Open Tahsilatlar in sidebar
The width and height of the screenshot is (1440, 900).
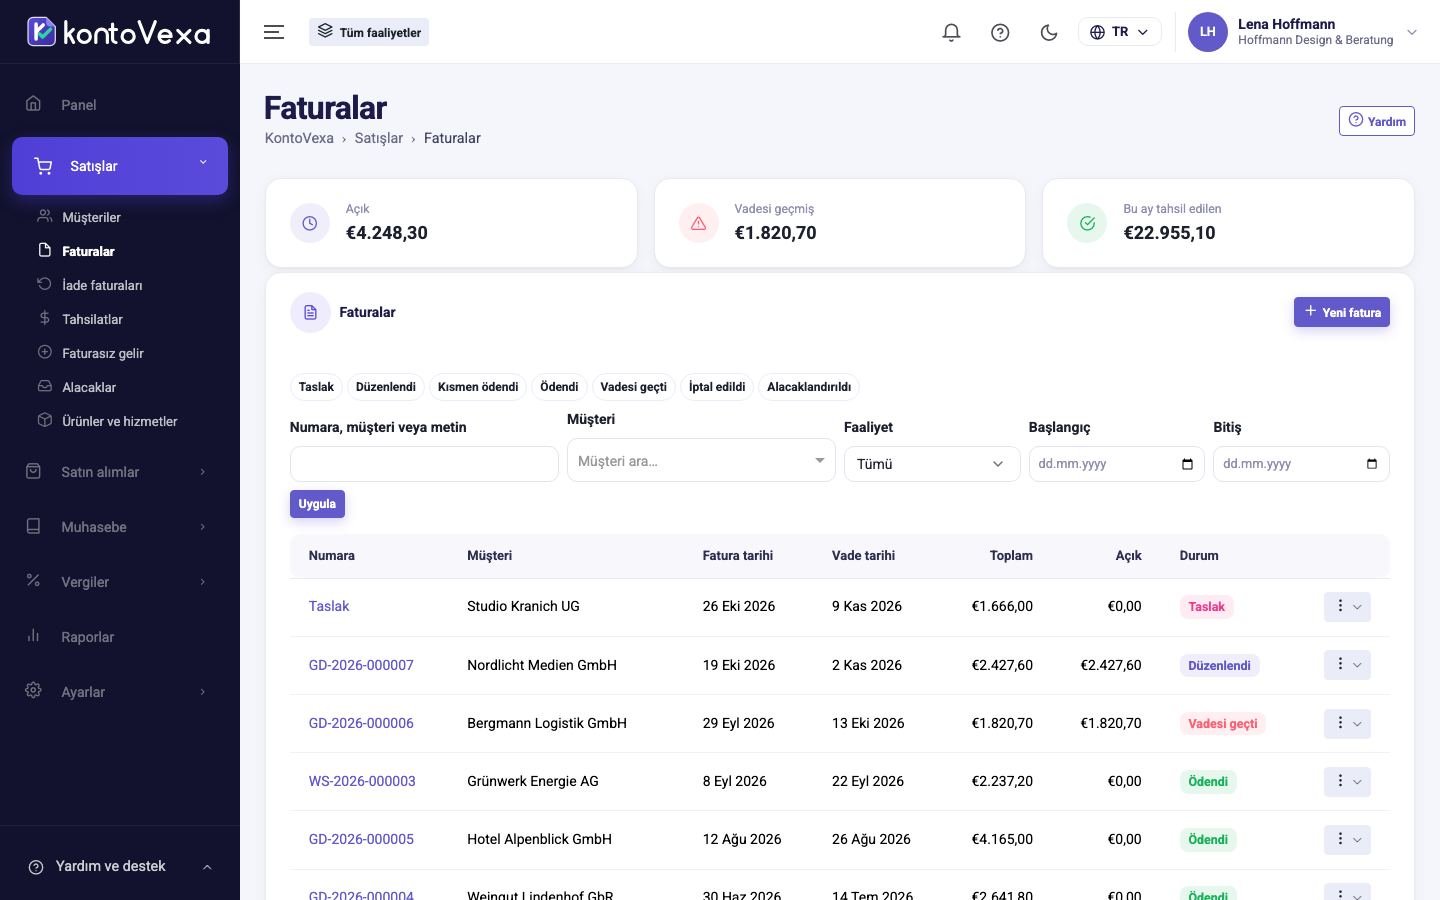[92, 319]
